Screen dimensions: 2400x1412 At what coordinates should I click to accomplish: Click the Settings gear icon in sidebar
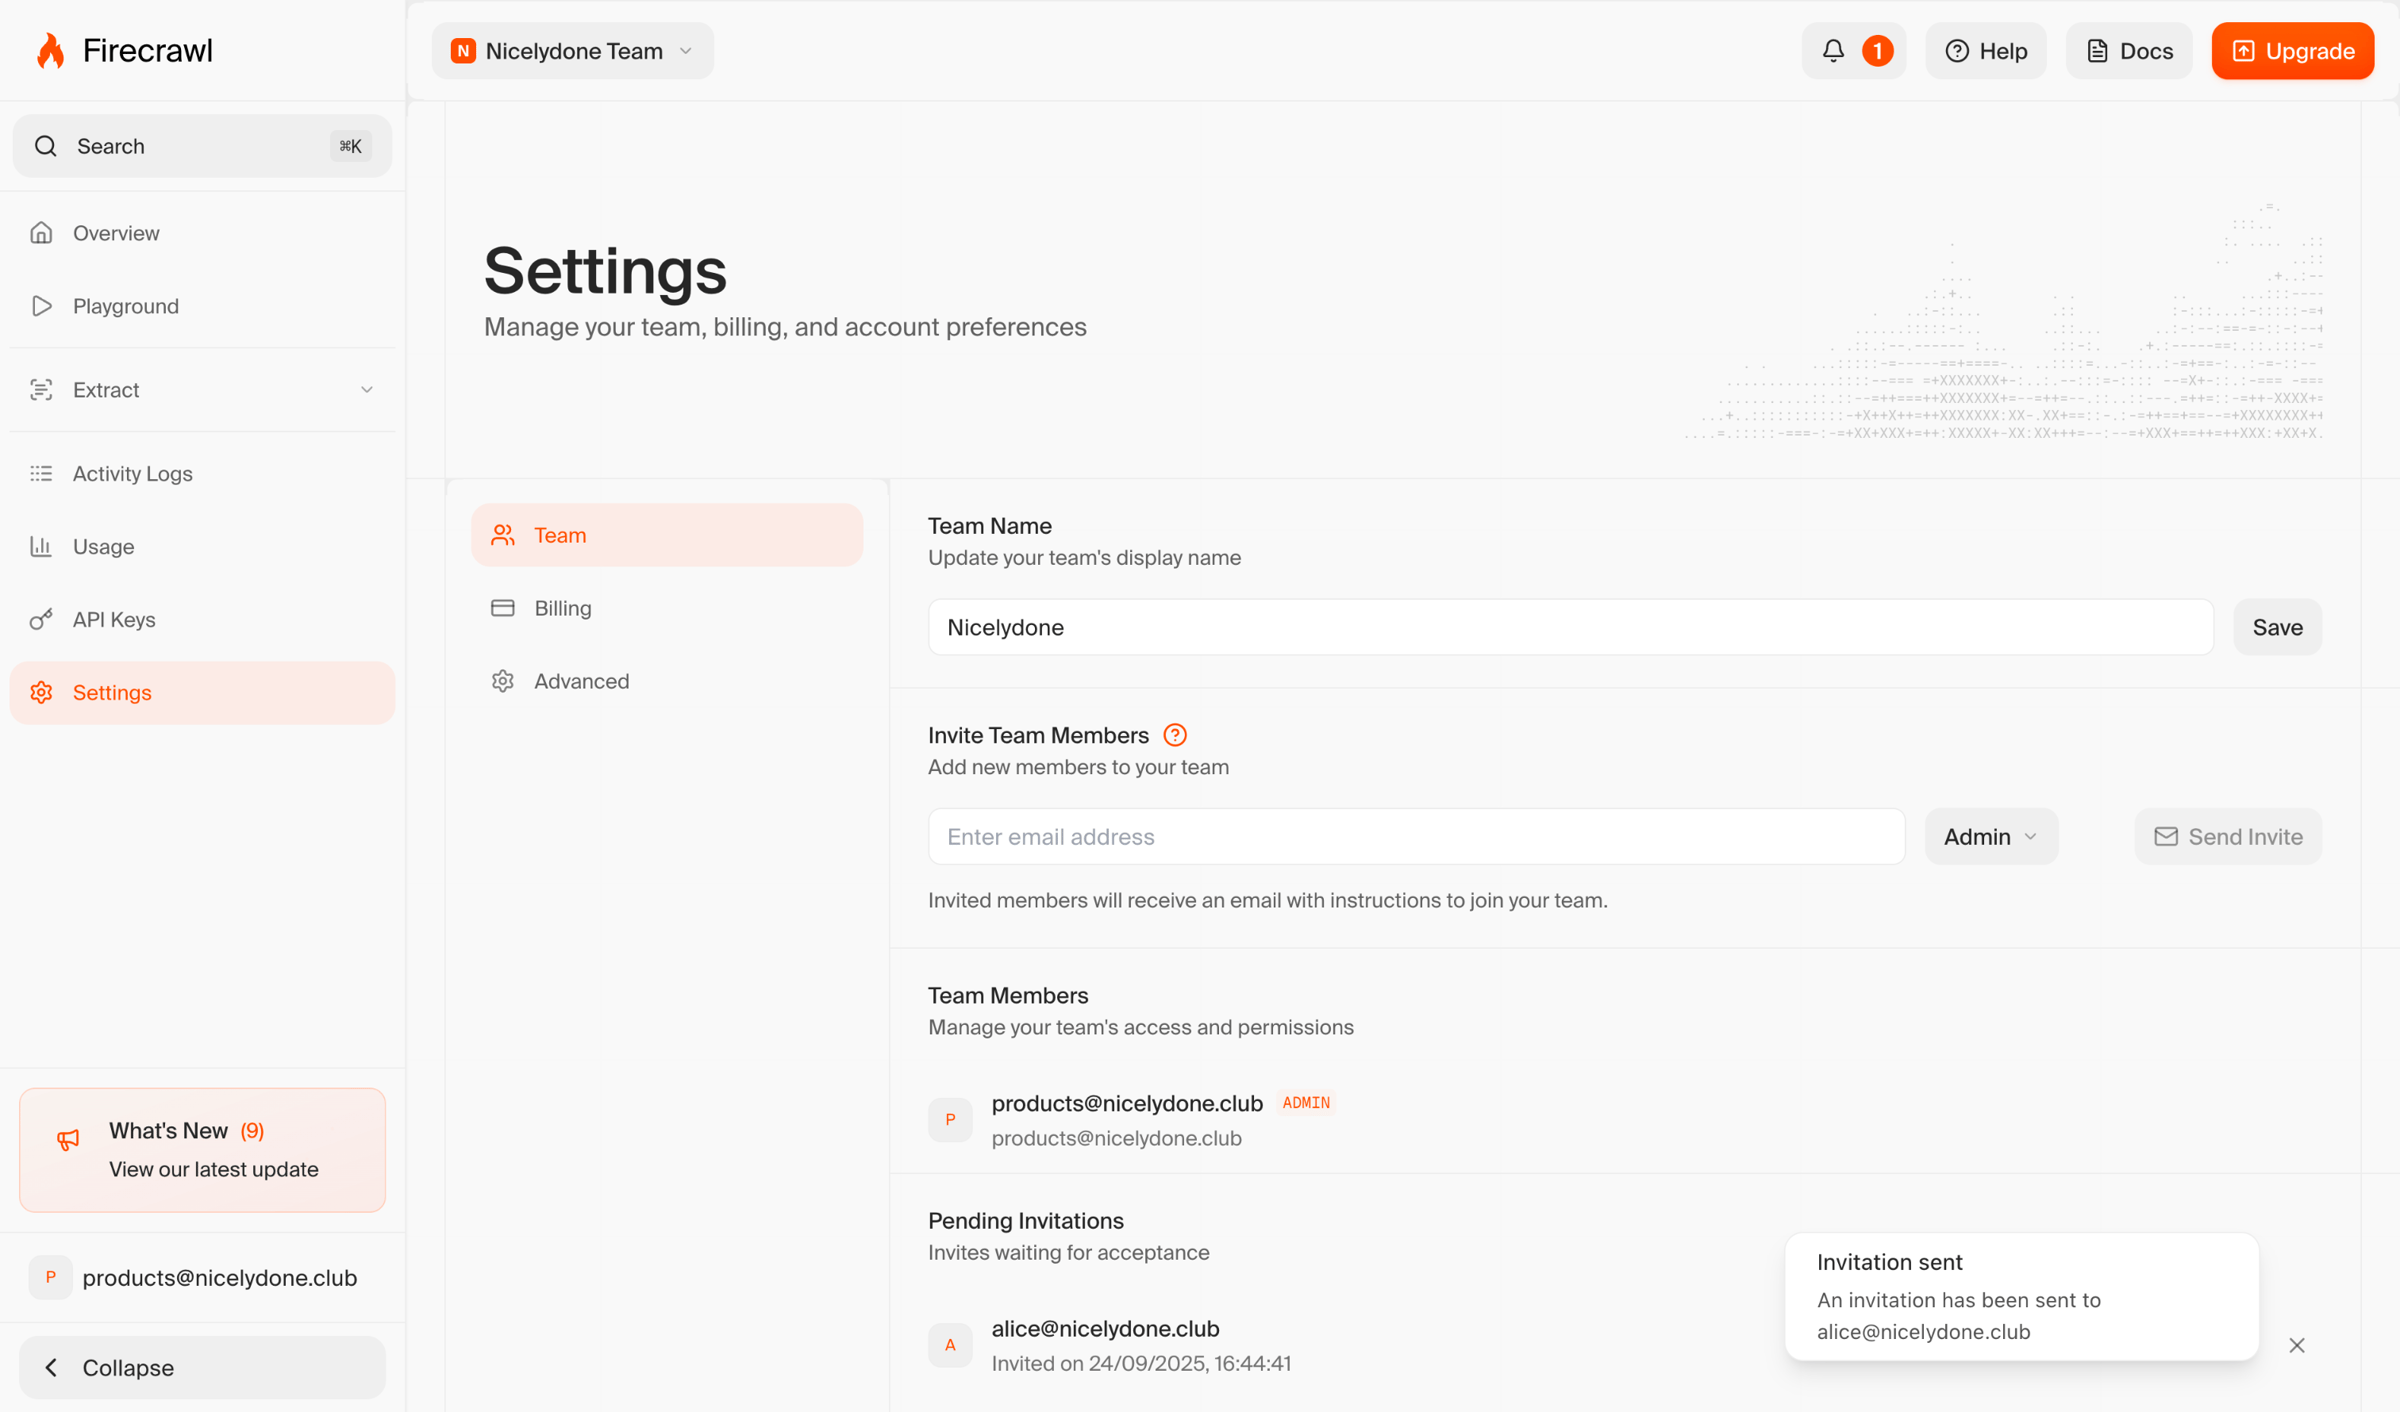pos(41,693)
